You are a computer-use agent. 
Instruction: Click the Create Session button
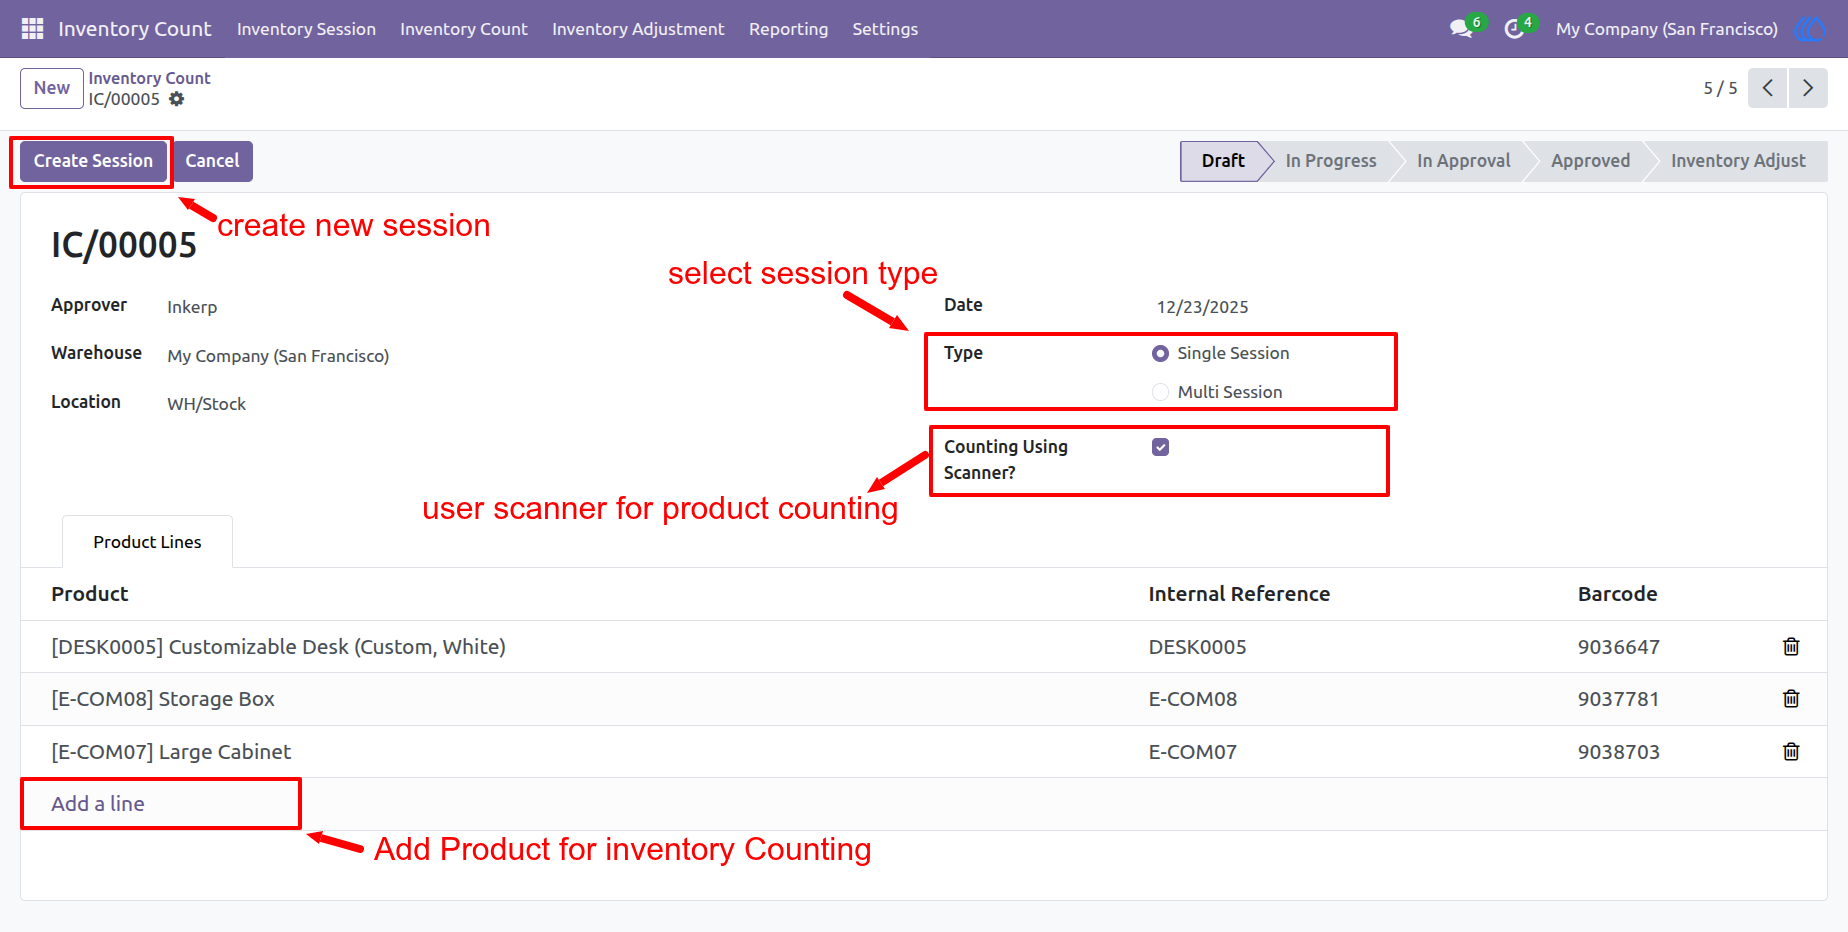pos(93,161)
